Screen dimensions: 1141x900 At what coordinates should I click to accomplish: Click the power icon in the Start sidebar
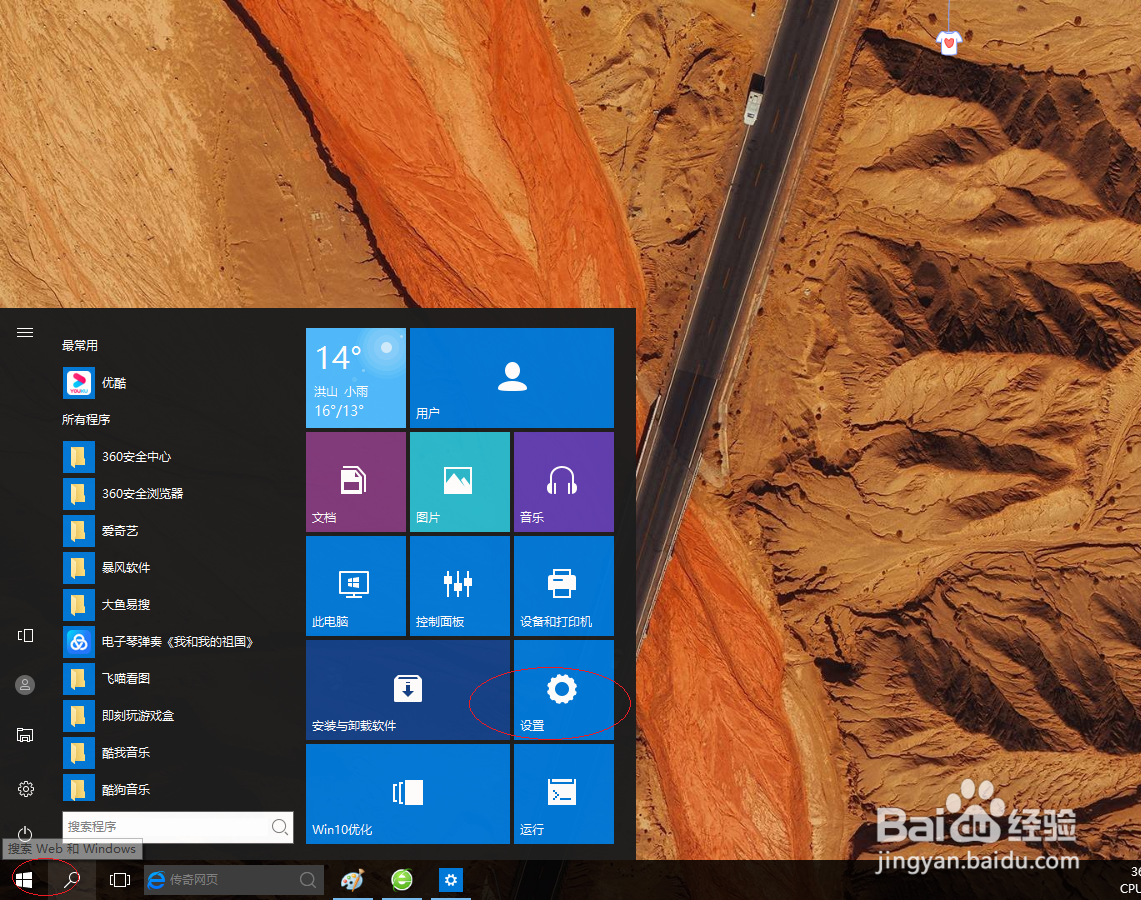coord(25,834)
